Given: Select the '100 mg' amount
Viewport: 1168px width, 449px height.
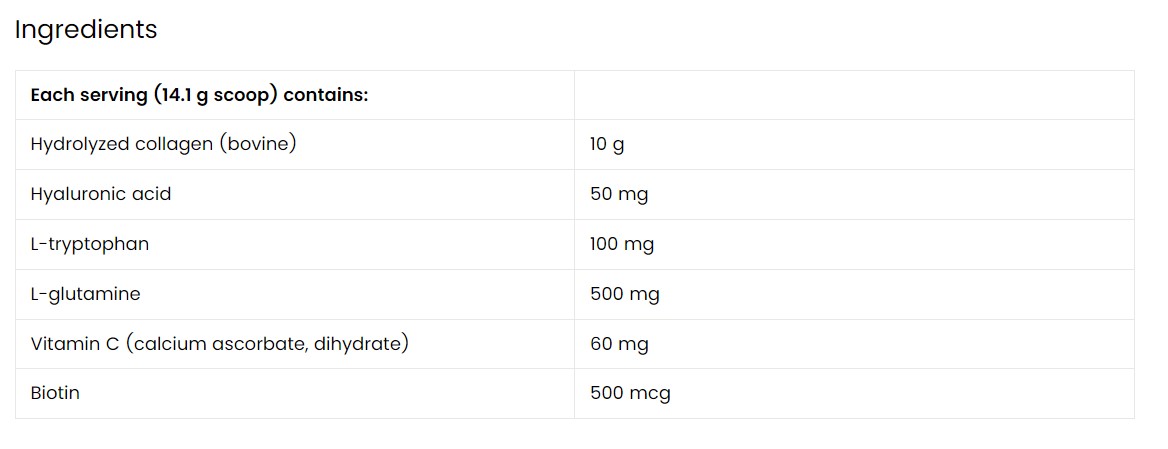Looking at the screenshot, I should point(622,244).
